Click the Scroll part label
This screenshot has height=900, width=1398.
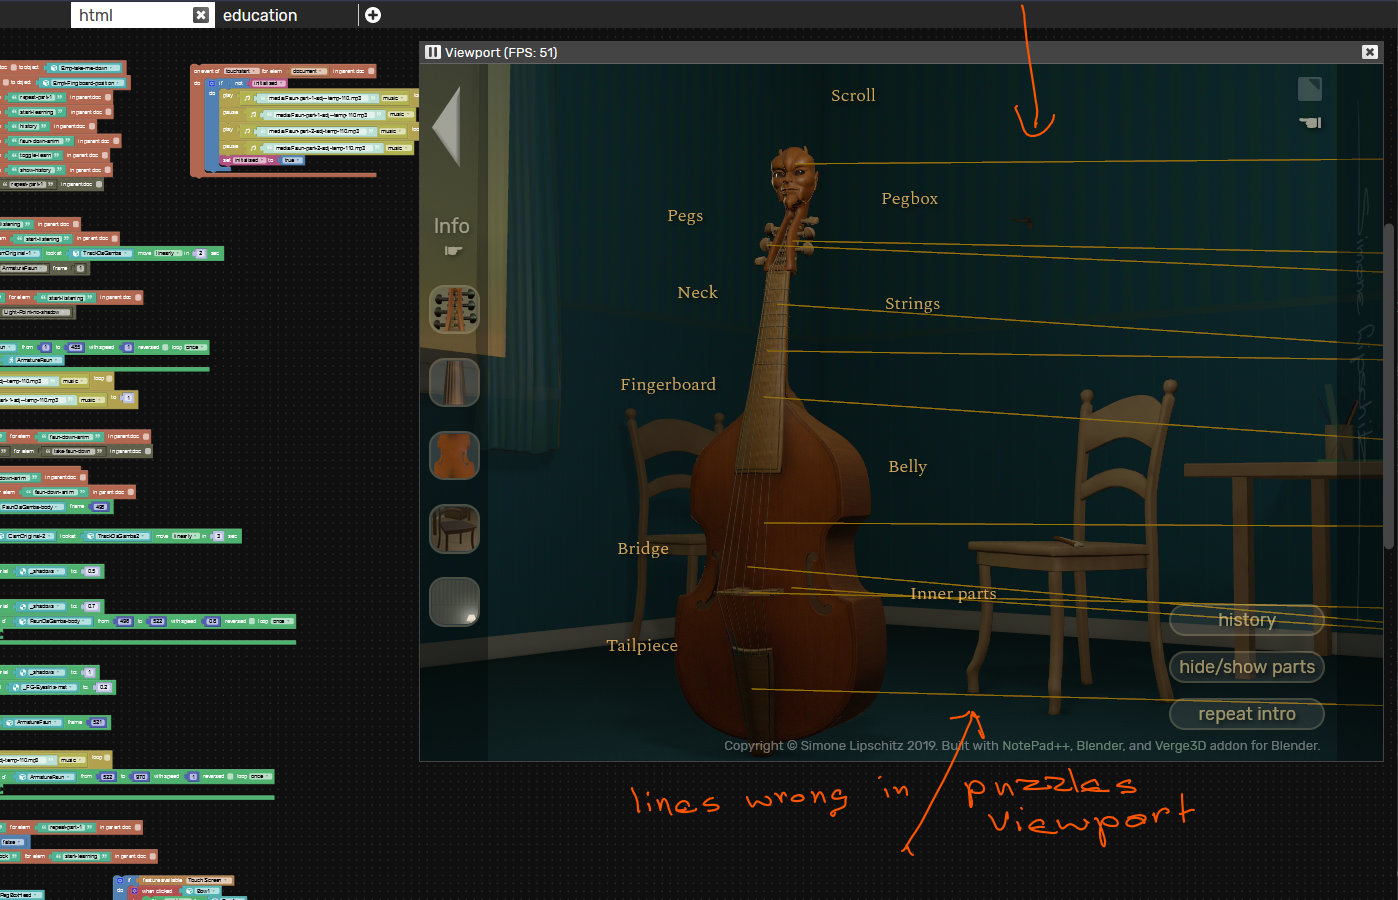point(853,95)
